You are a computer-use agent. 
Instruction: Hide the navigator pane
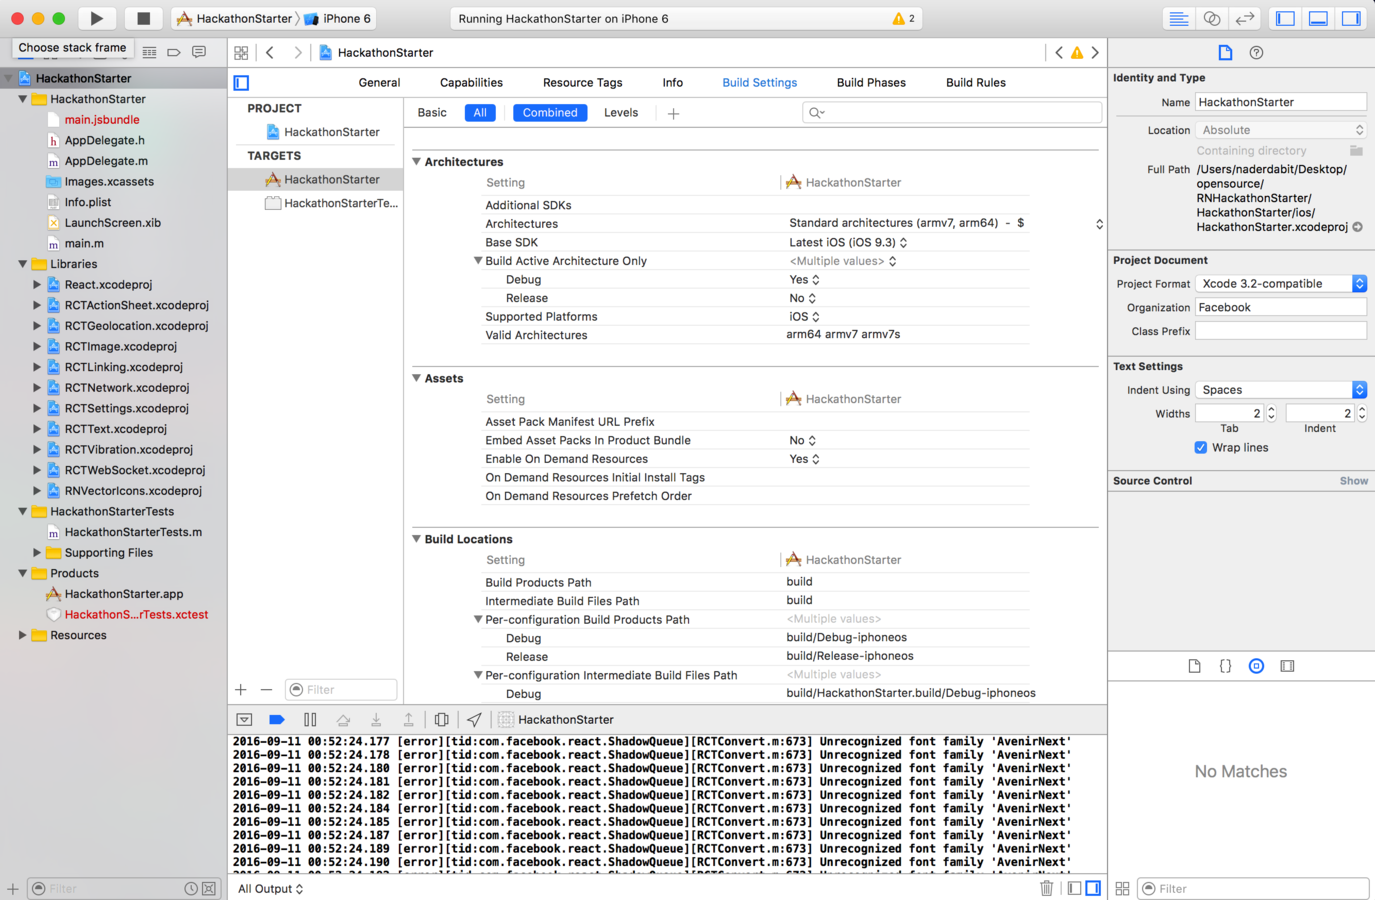pyautogui.click(x=1286, y=18)
